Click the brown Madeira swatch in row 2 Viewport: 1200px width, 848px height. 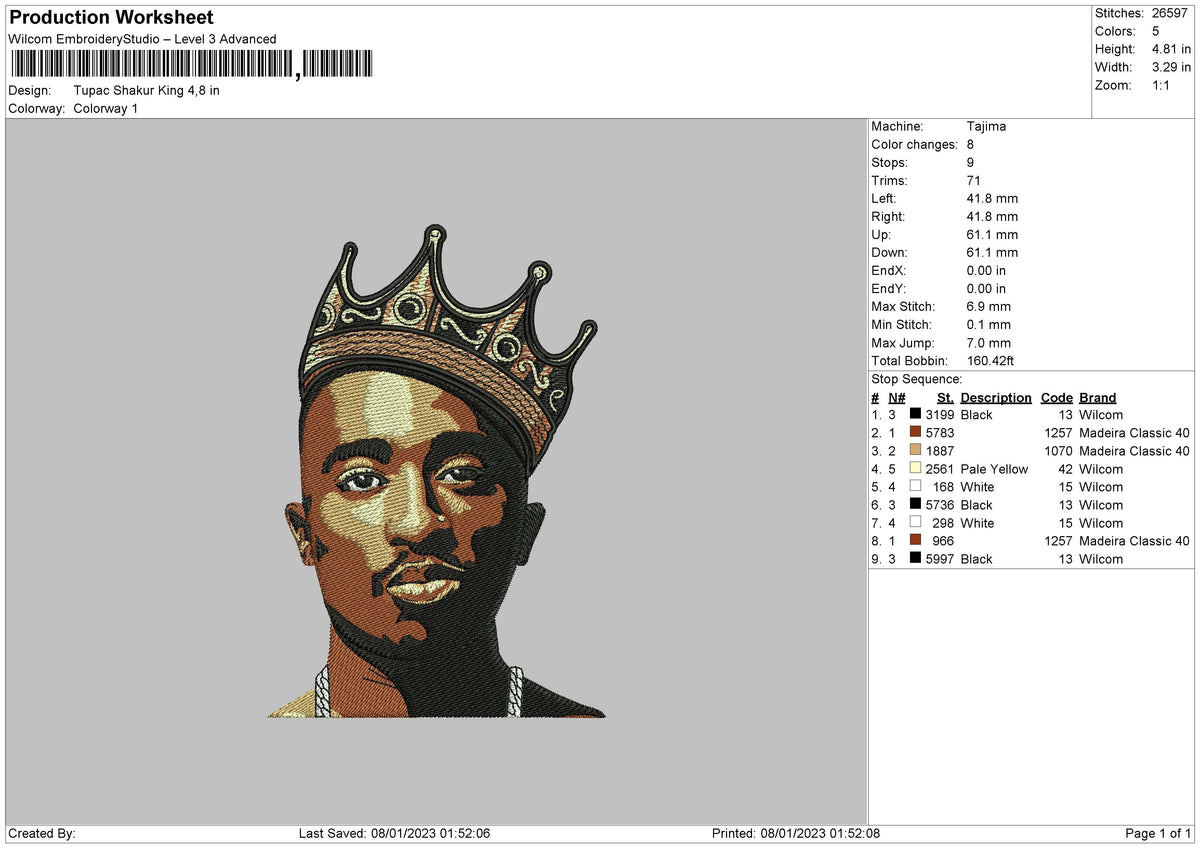(915, 432)
